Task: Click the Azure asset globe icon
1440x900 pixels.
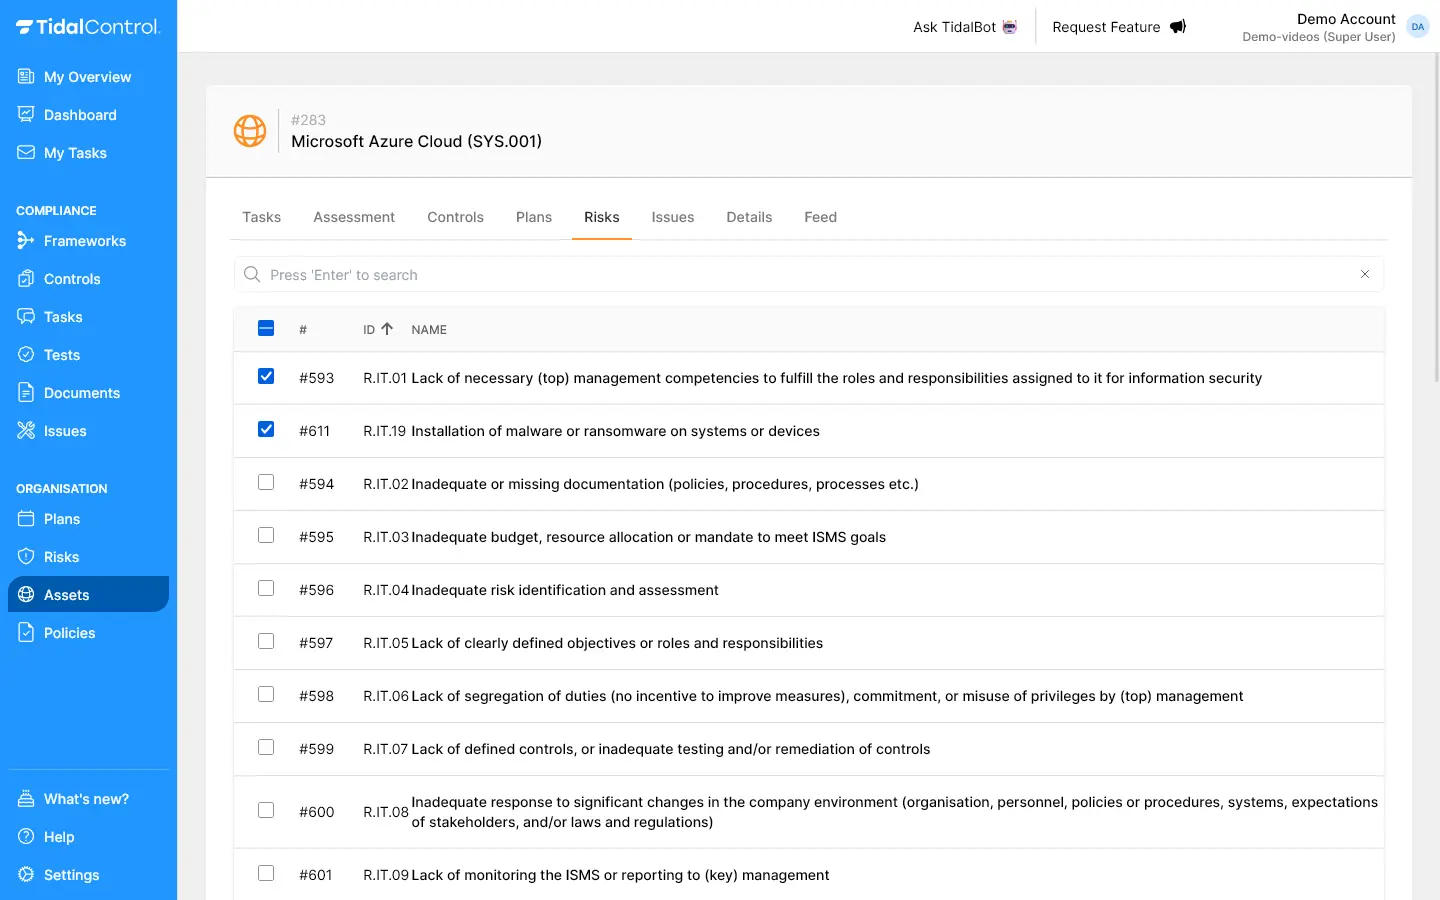Action: (250, 131)
